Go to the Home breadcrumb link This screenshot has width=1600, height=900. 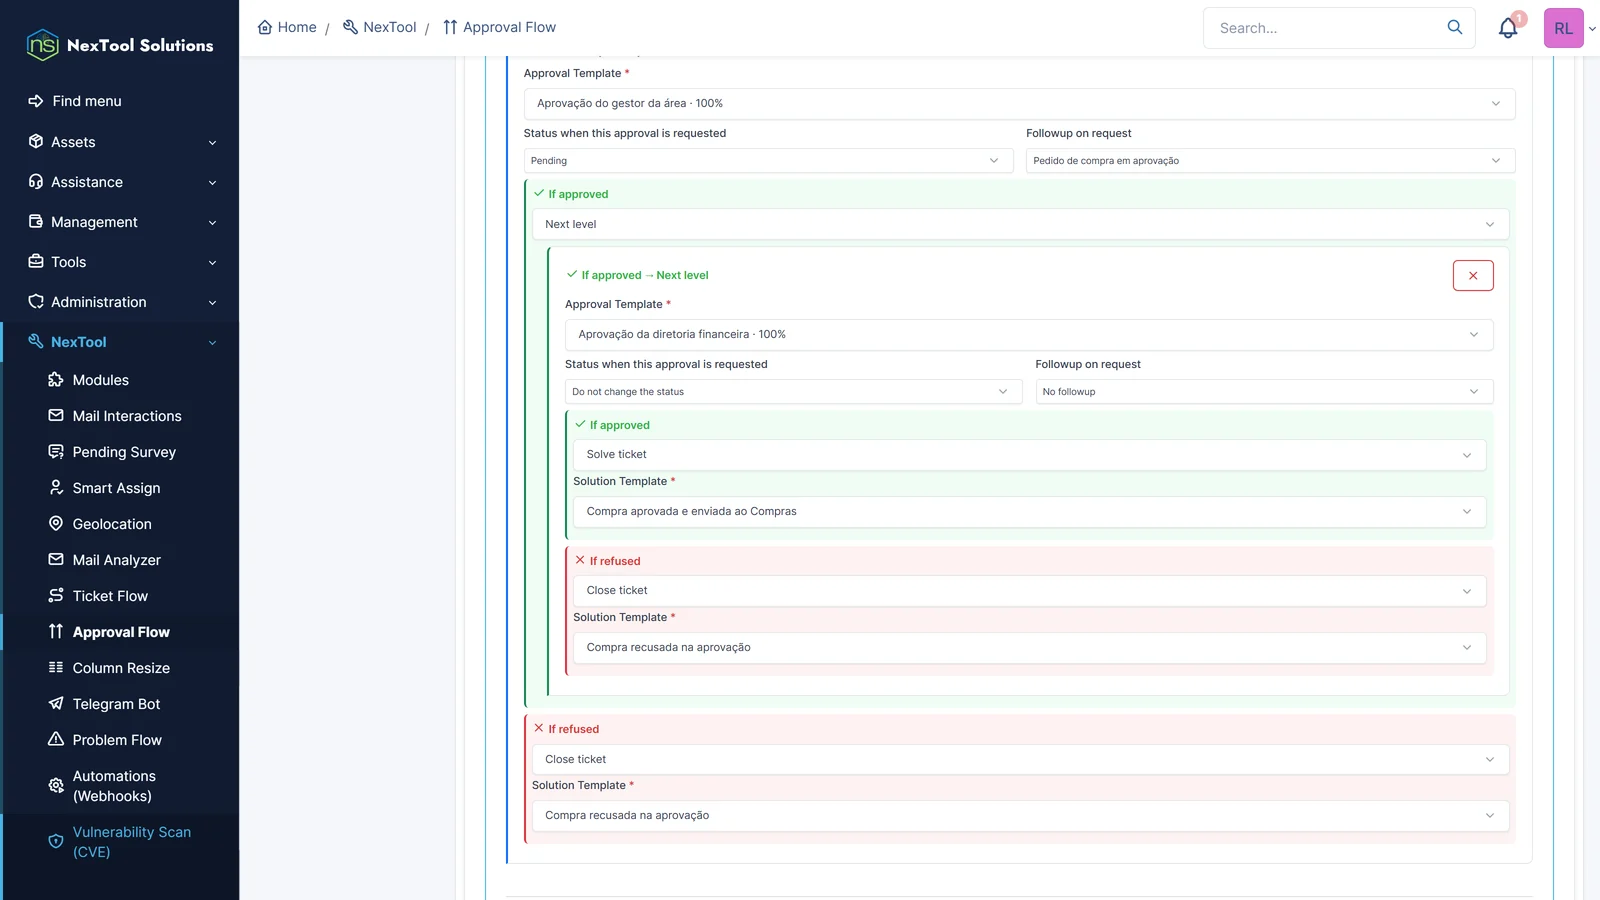[x=287, y=27]
